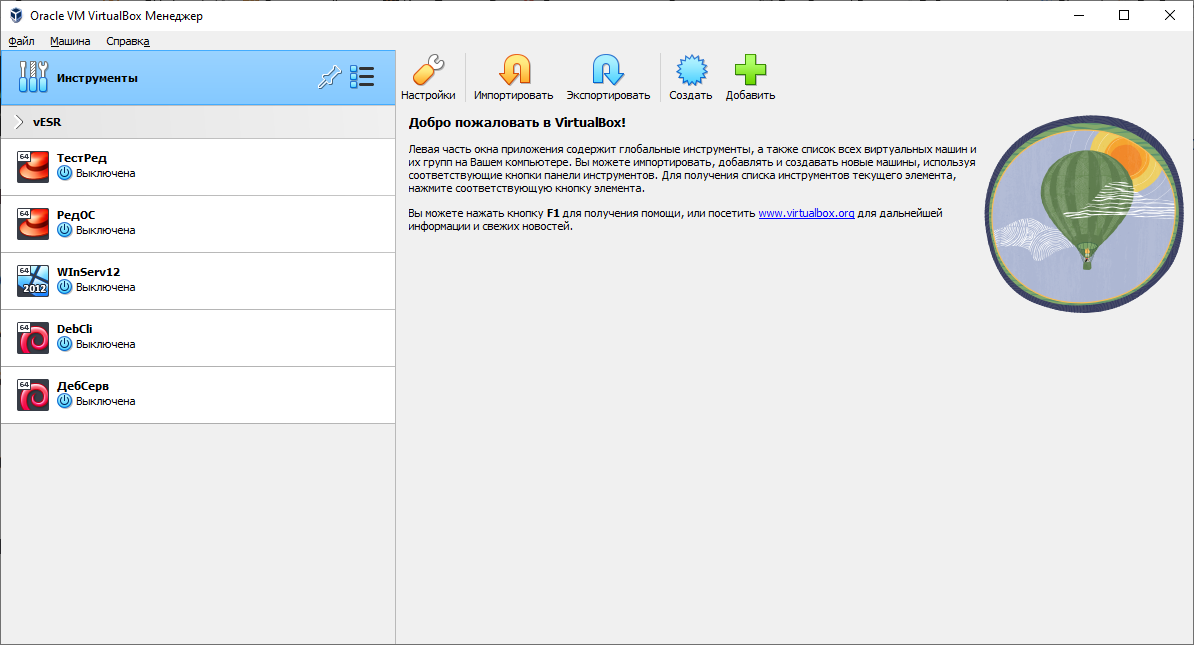The width and height of the screenshot is (1194, 645).
Task: Click the ТестРед red hat OS icon
Action: point(33,167)
